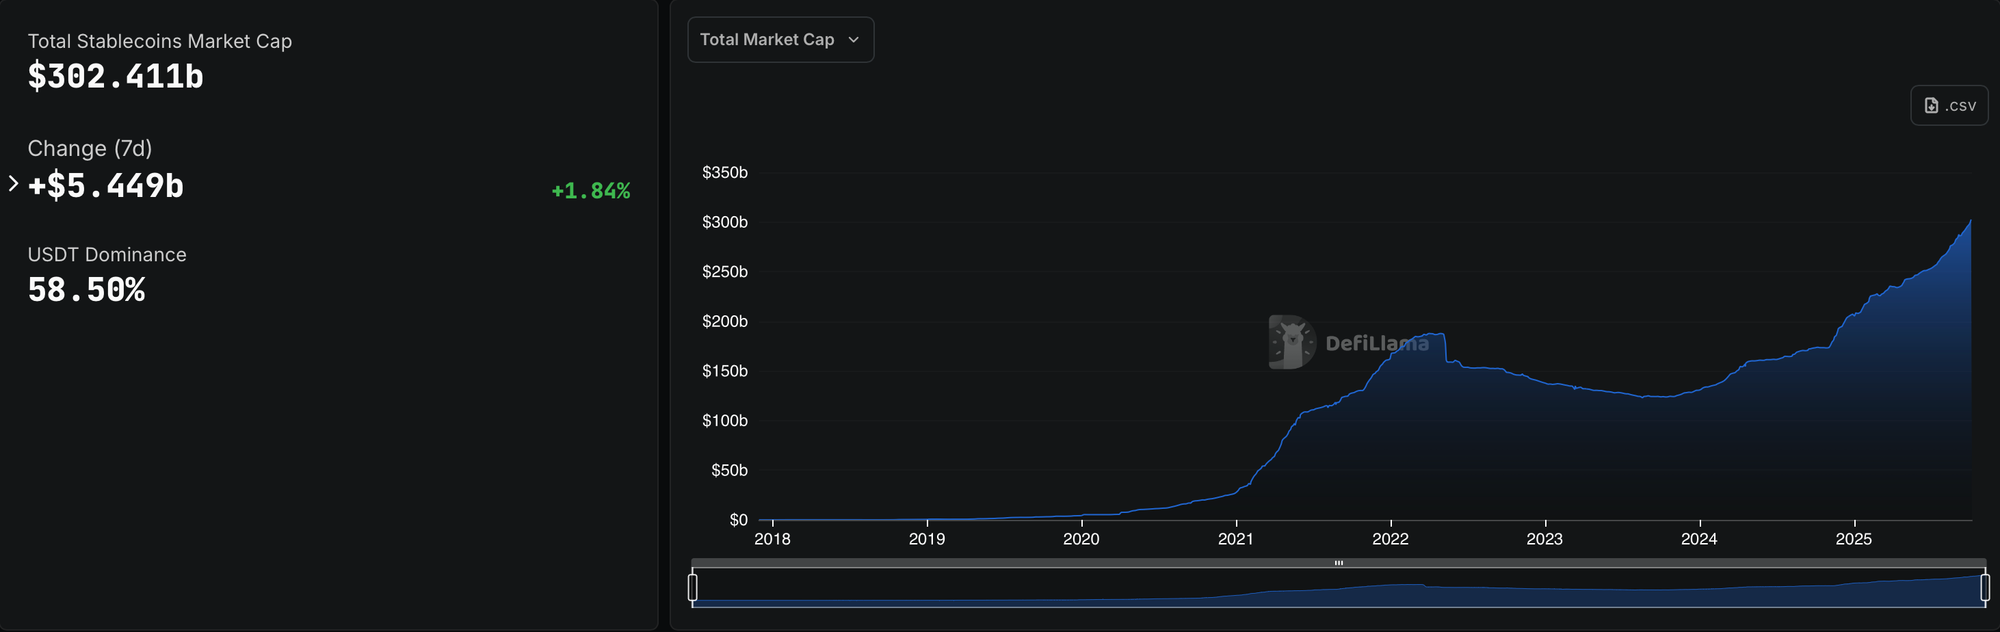Click the 2018 label on the x-axis
The width and height of the screenshot is (2000, 632).
click(772, 539)
